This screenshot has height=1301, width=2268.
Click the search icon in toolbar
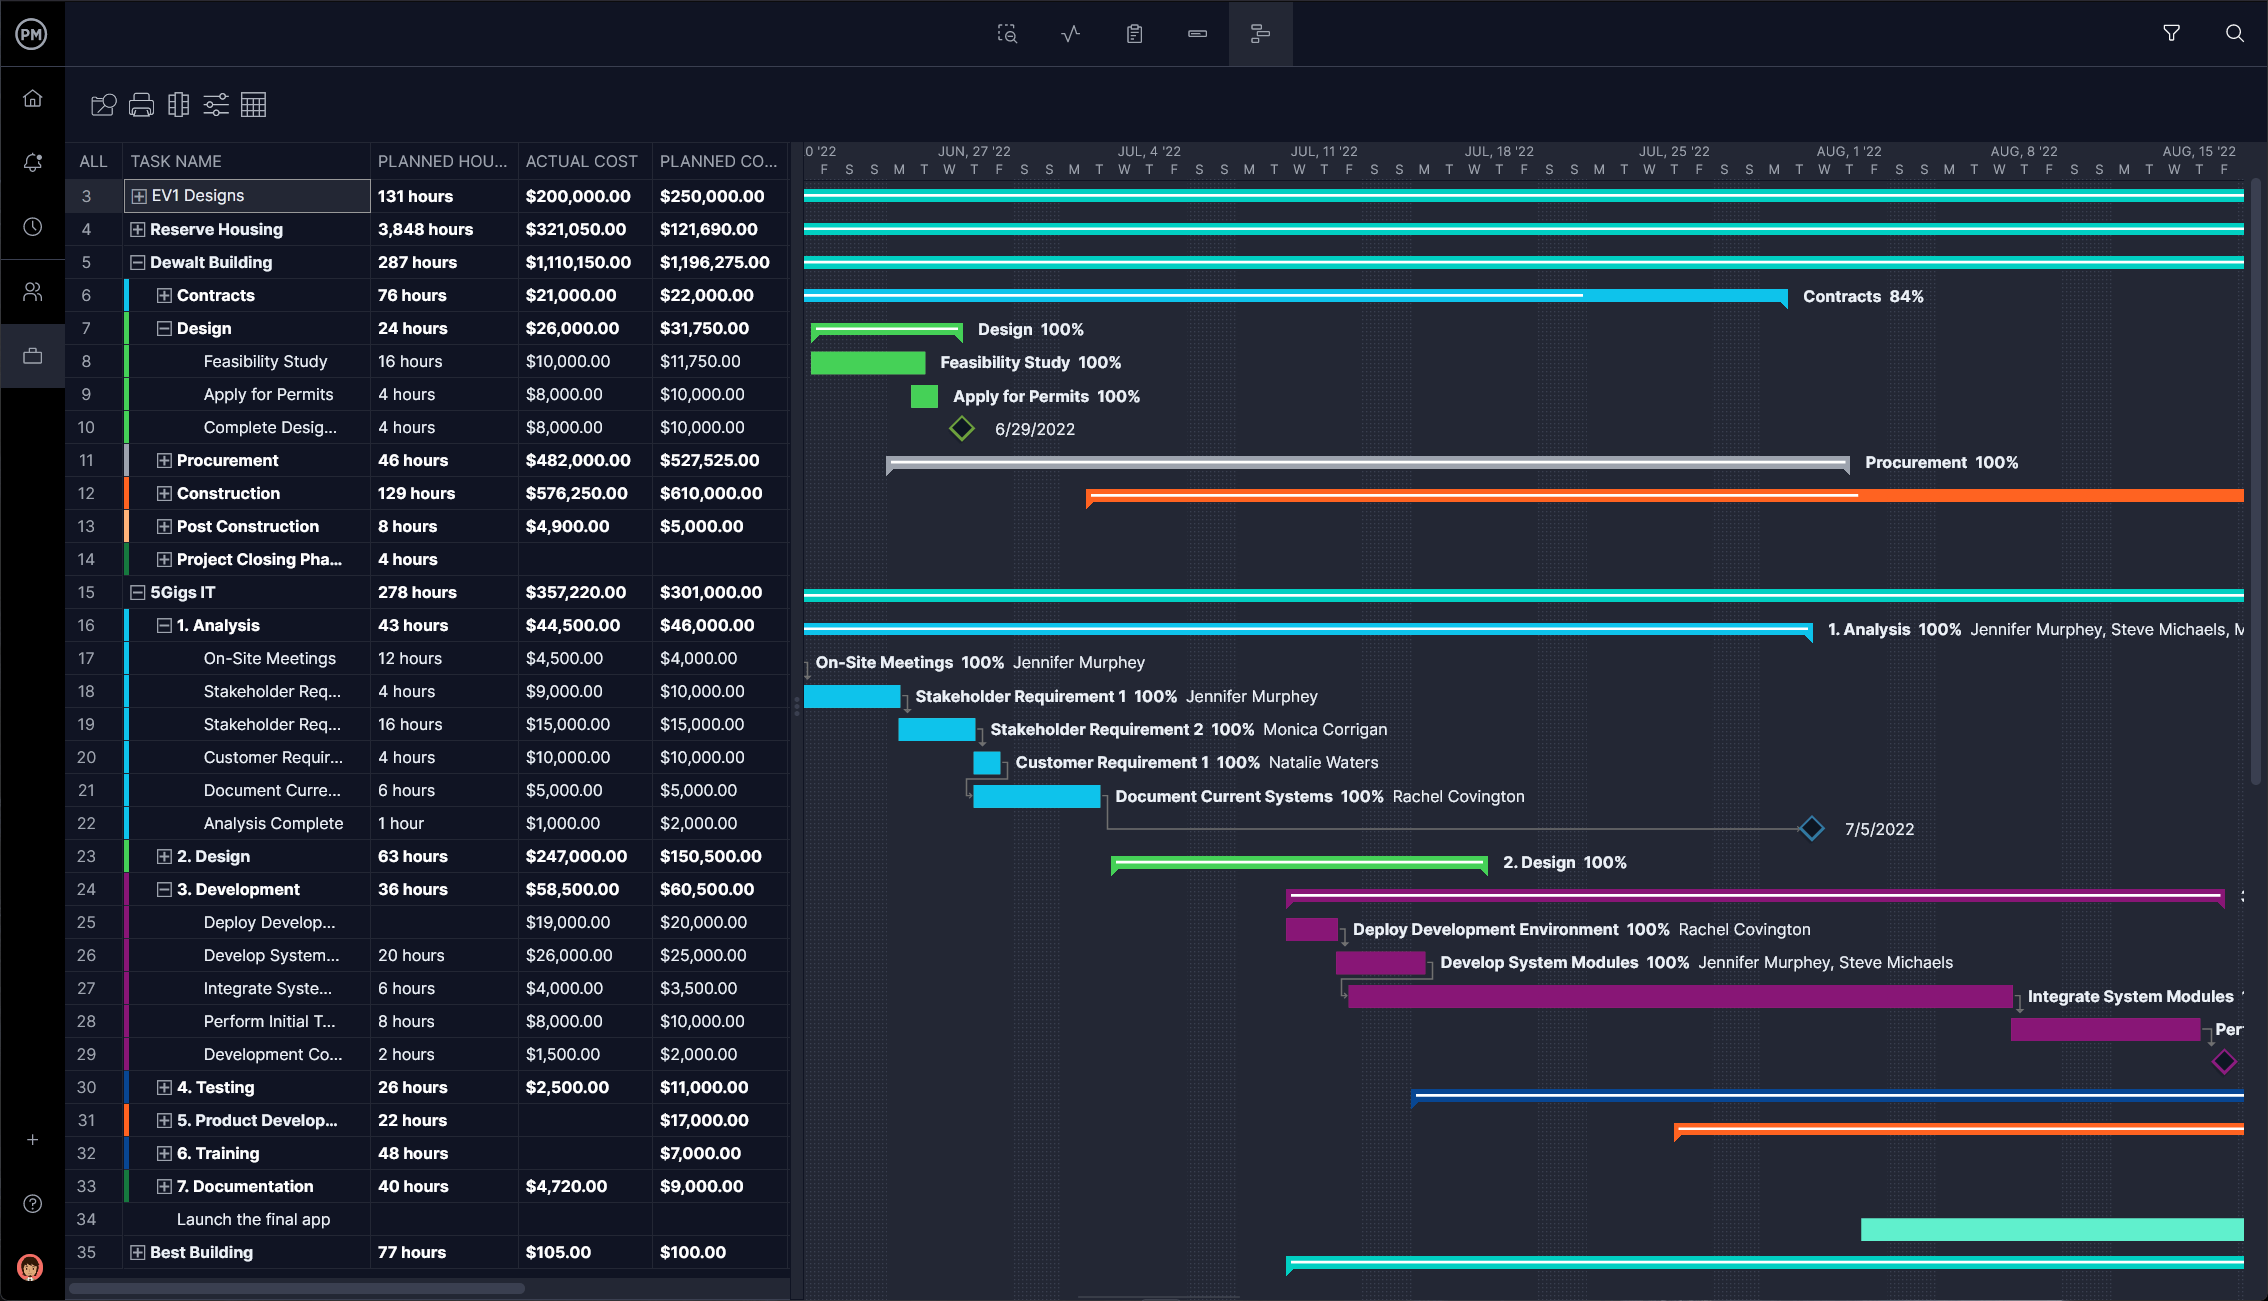(x=2234, y=33)
